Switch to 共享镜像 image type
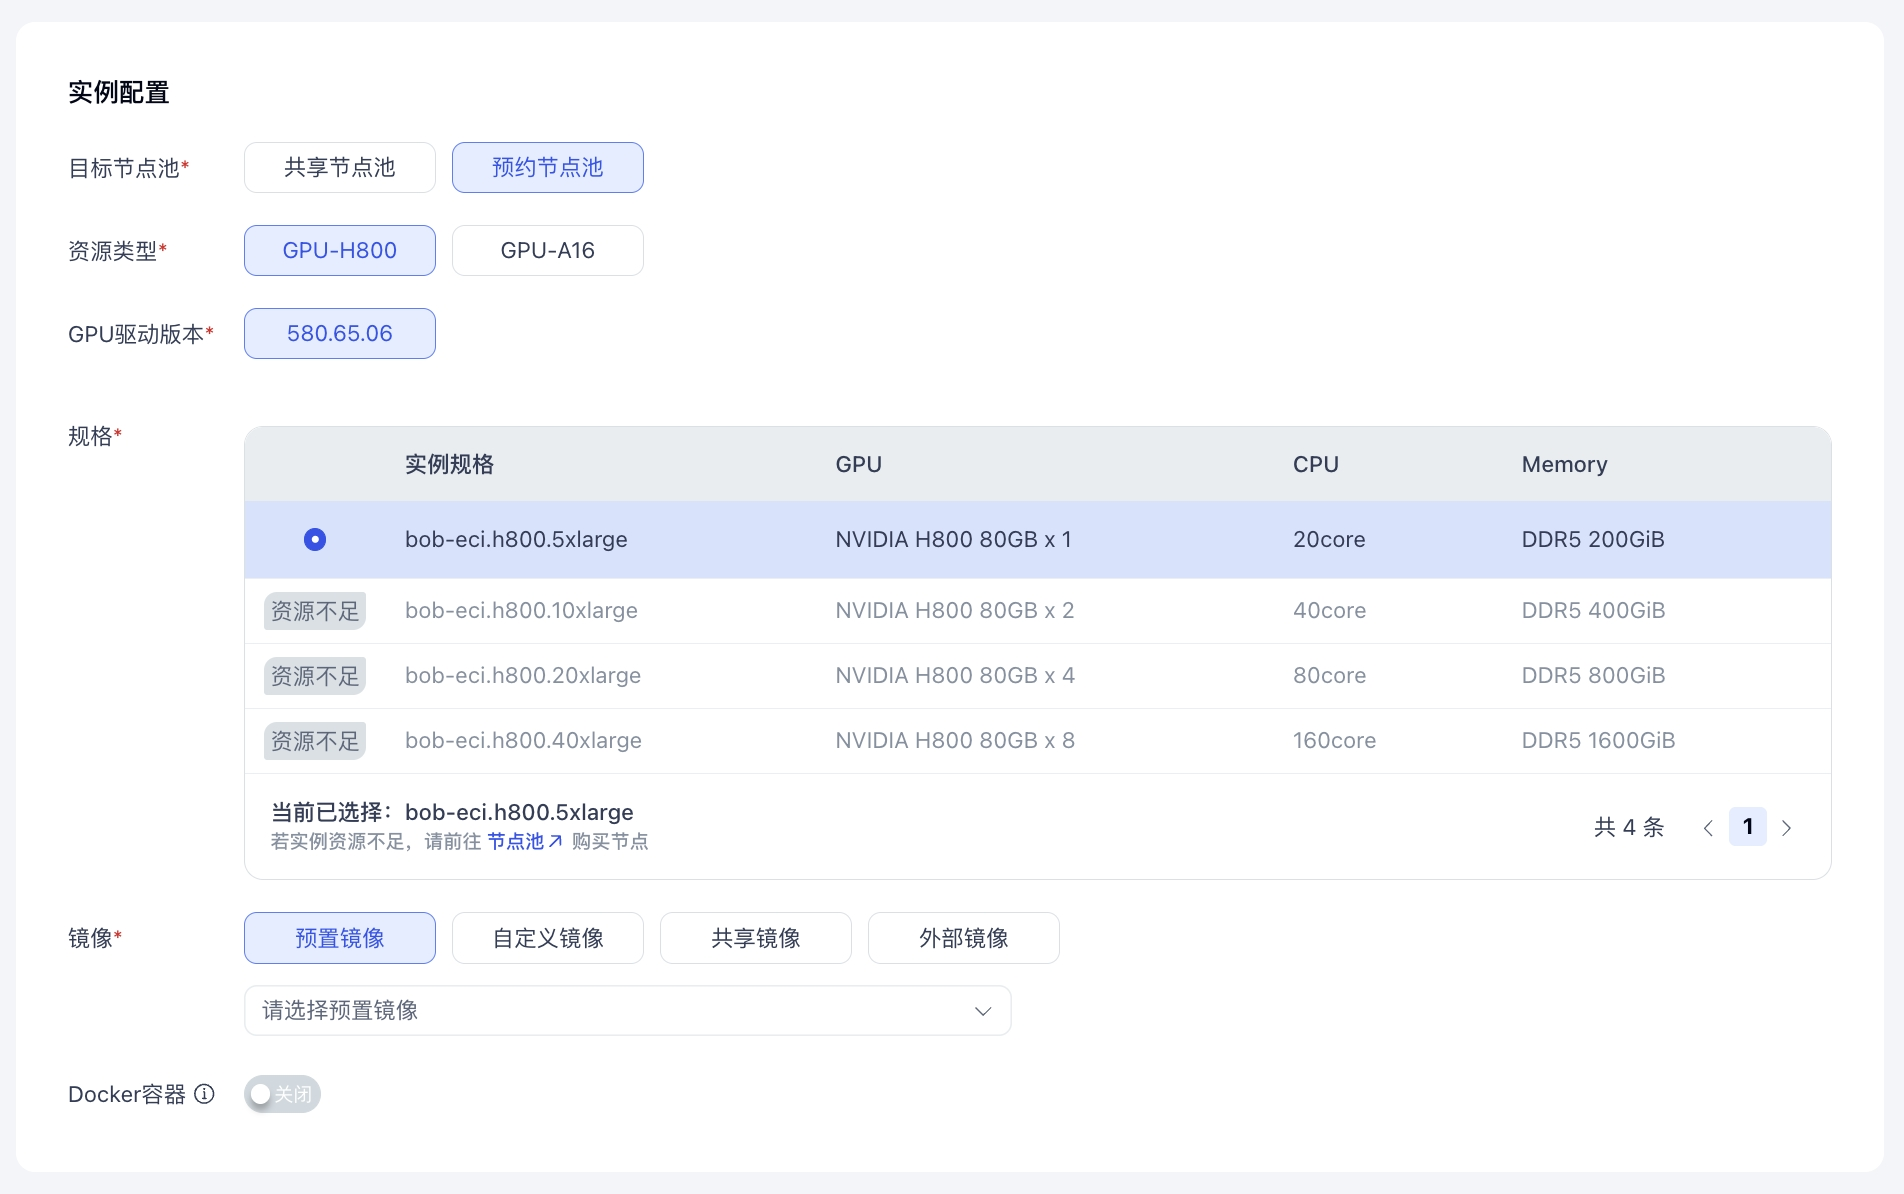The width and height of the screenshot is (1904, 1194). point(755,938)
